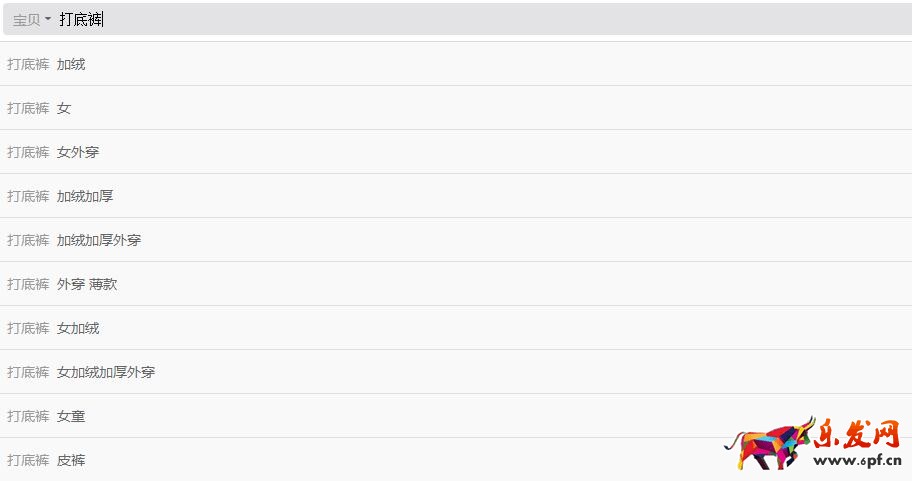The image size is (912, 481).
Task: Pick suggestion 打底裤 加绒加厚
Action: 456,196
